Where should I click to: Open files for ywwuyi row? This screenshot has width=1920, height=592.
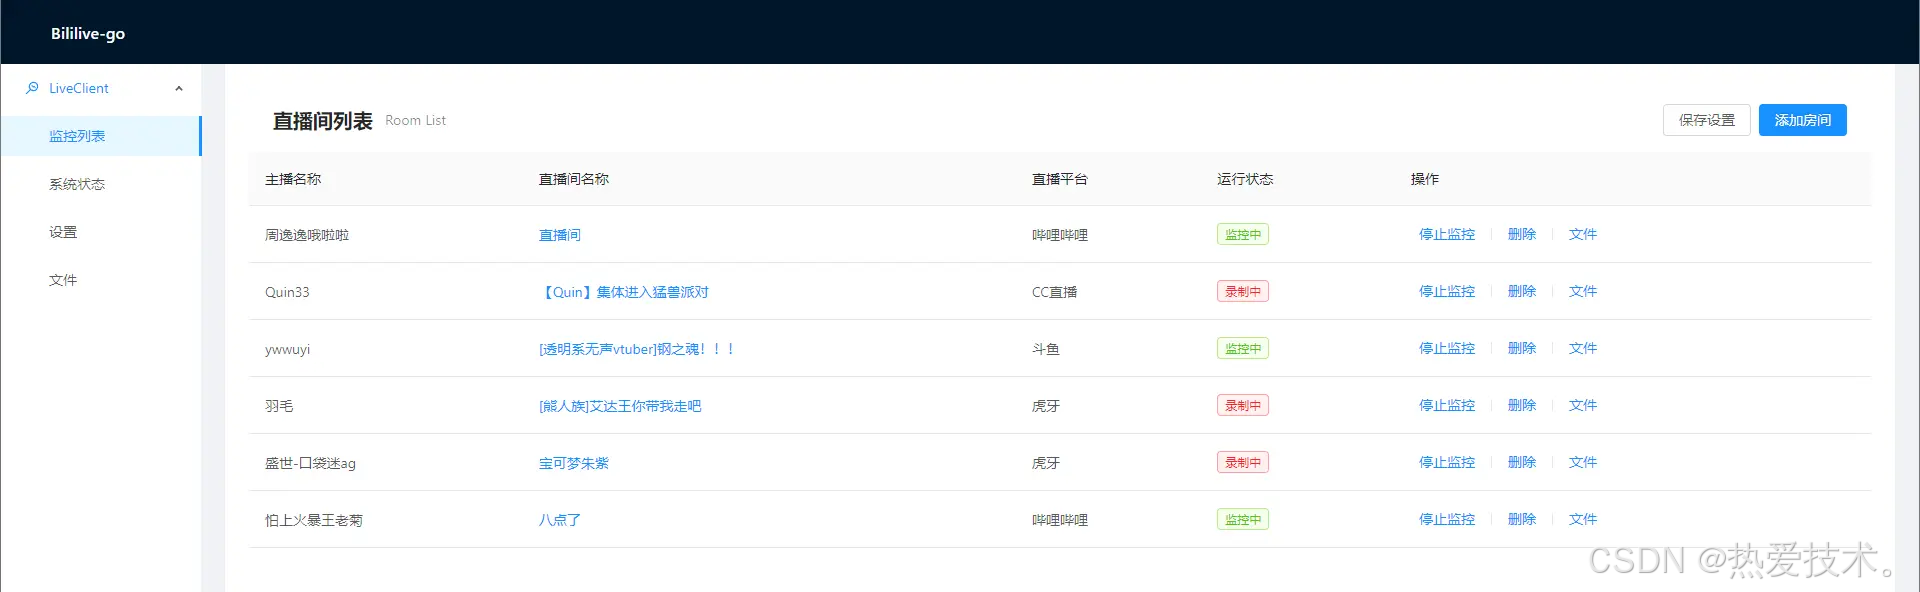pyautogui.click(x=1583, y=348)
